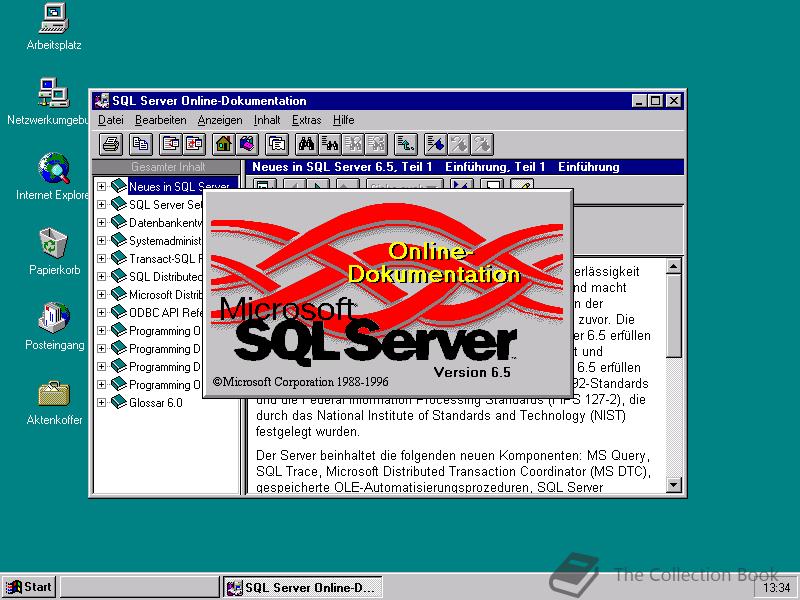Screen dimensions: 800x600
Task: Expand the Glossar 6.0 tree node
Action: pyautogui.click(x=102, y=402)
